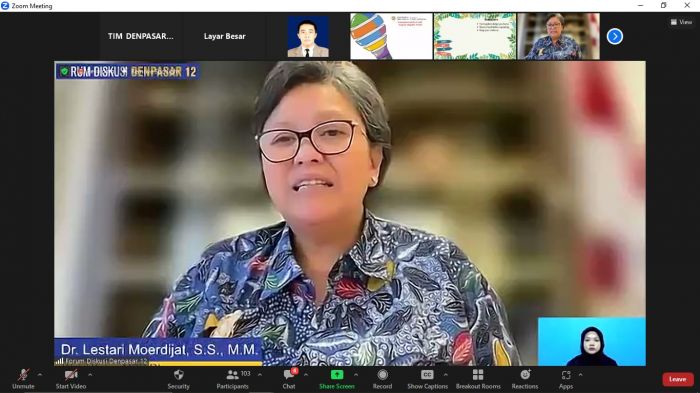
Task: Select man in suit video thumbnail
Action: (308, 36)
